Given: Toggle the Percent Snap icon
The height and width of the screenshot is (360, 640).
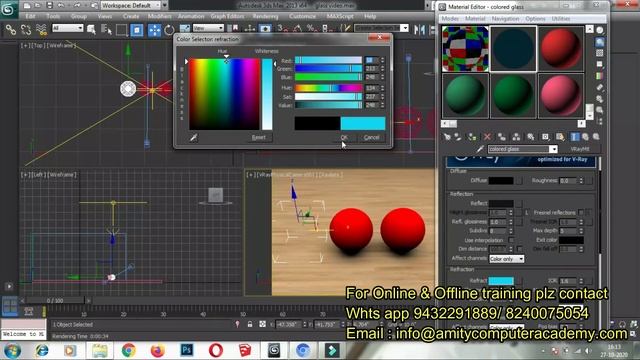Looking at the screenshot, I should (x=312, y=28).
